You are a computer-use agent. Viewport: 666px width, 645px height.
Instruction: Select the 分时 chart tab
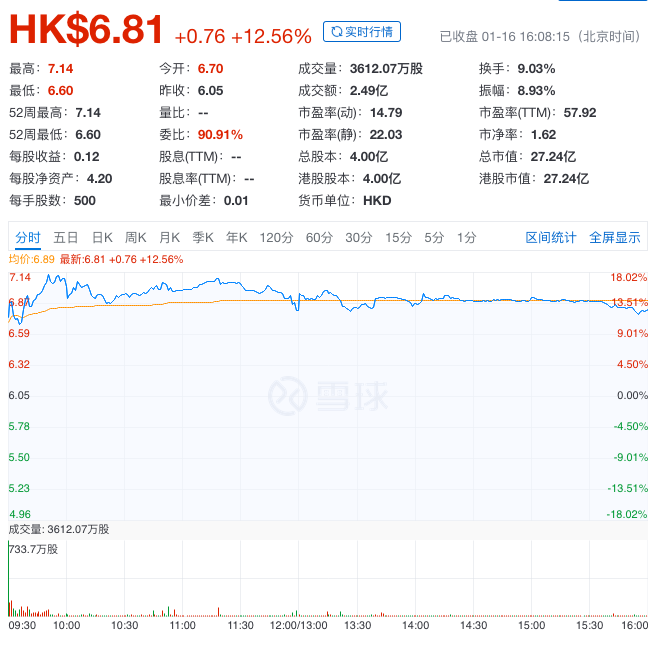point(28,237)
